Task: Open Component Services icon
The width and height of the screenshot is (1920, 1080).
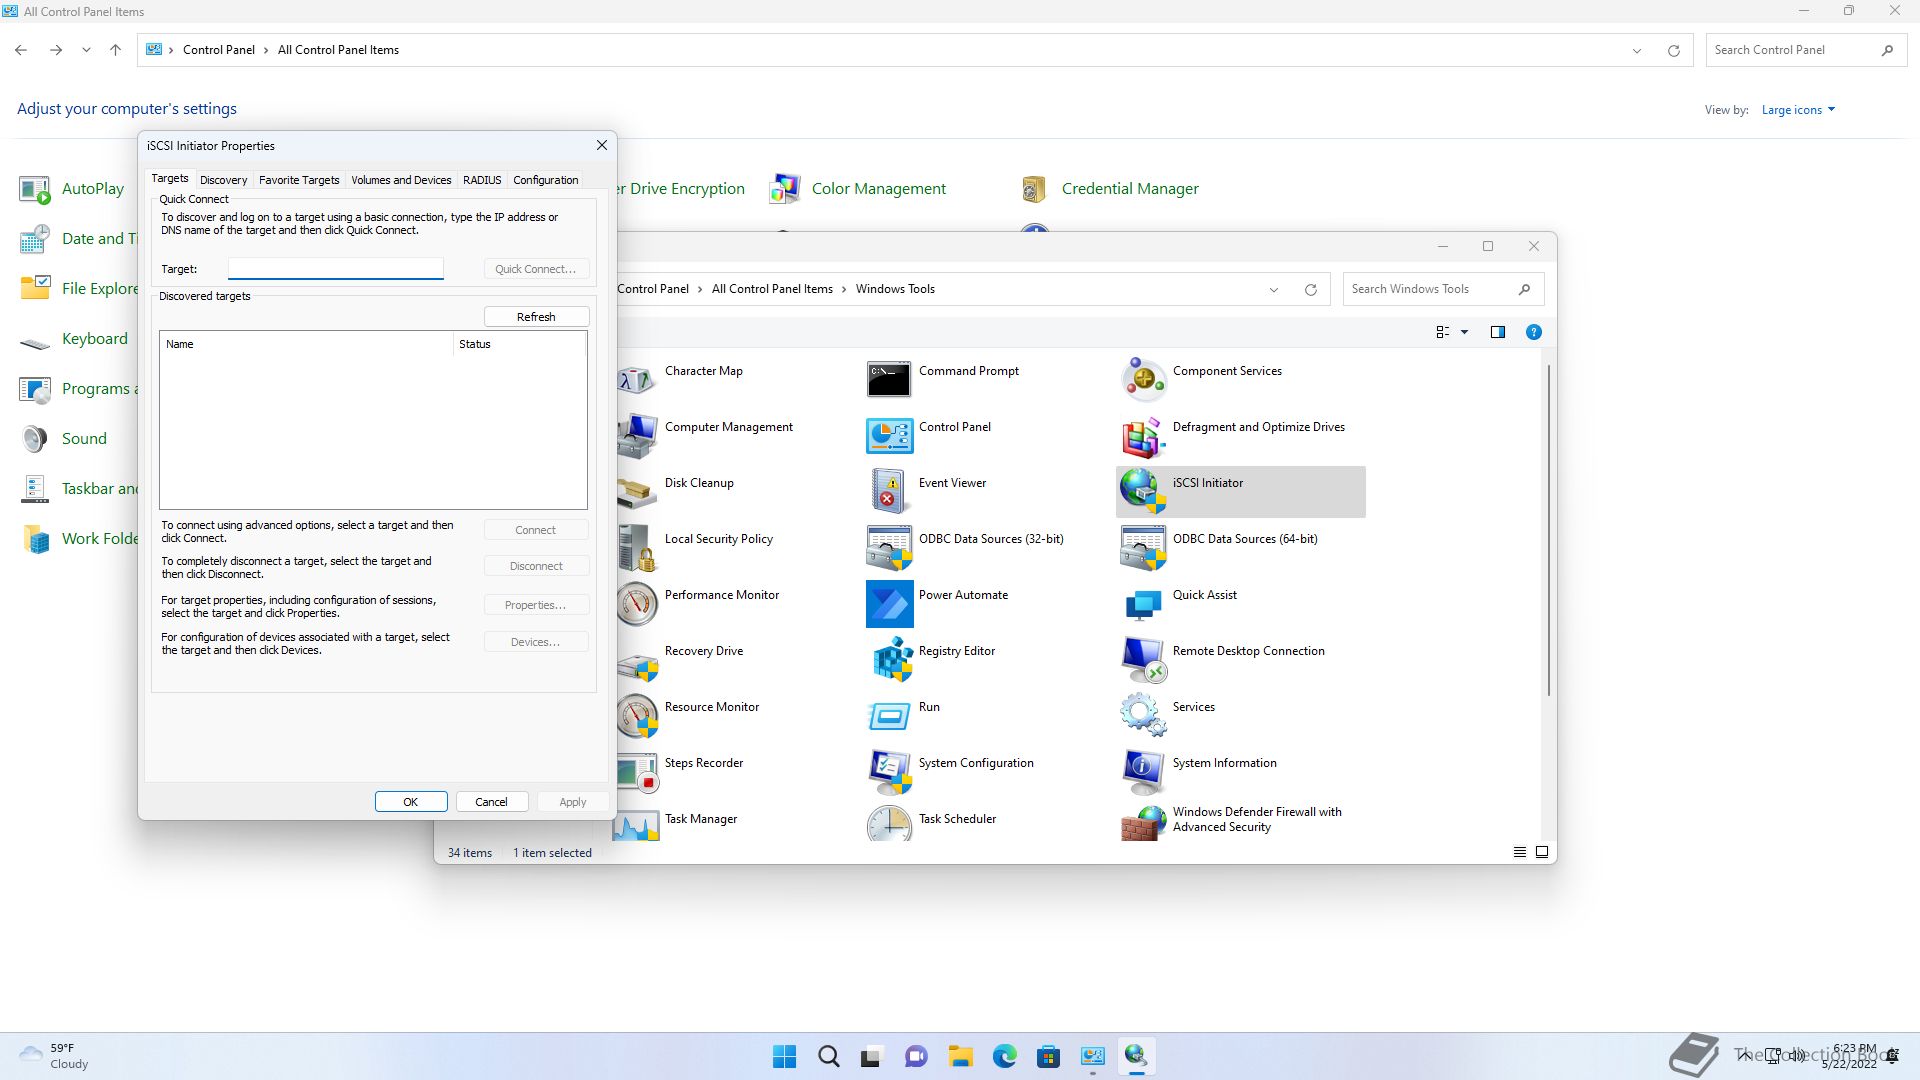Action: click(1143, 380)
